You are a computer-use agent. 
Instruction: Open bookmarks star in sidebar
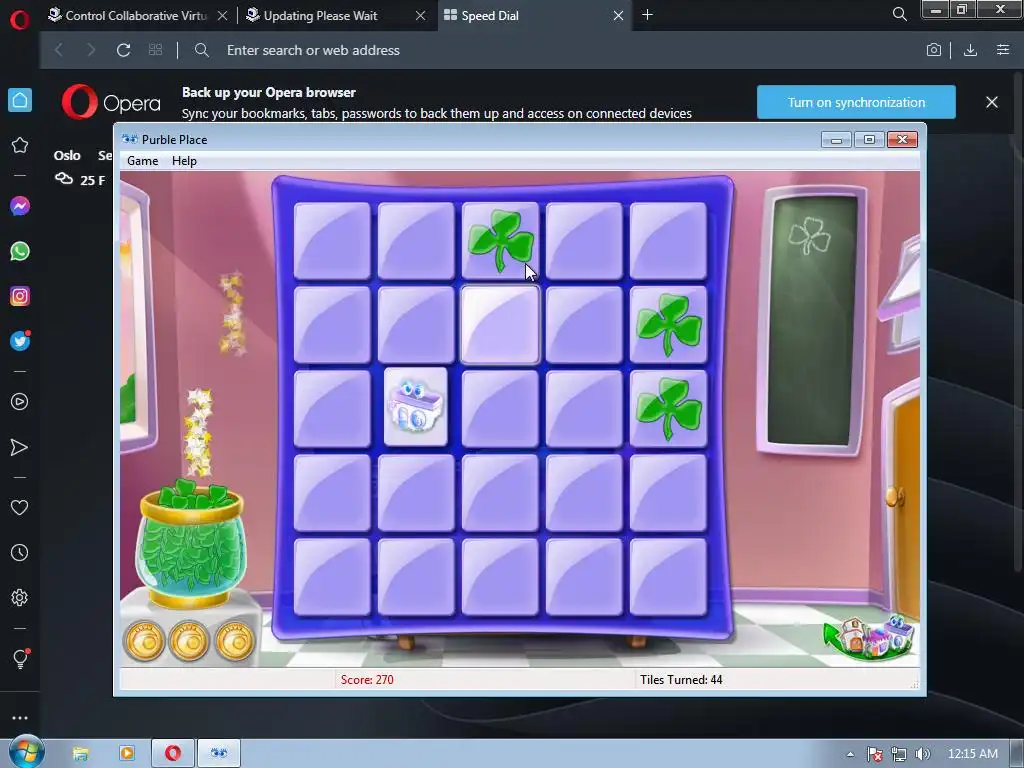coord(20,145)
